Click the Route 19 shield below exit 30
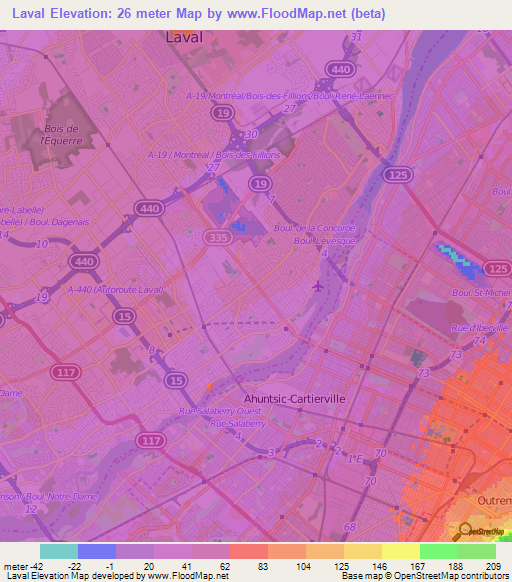The width and height of the screenshot is (512, 582). (x=260, y=184)
